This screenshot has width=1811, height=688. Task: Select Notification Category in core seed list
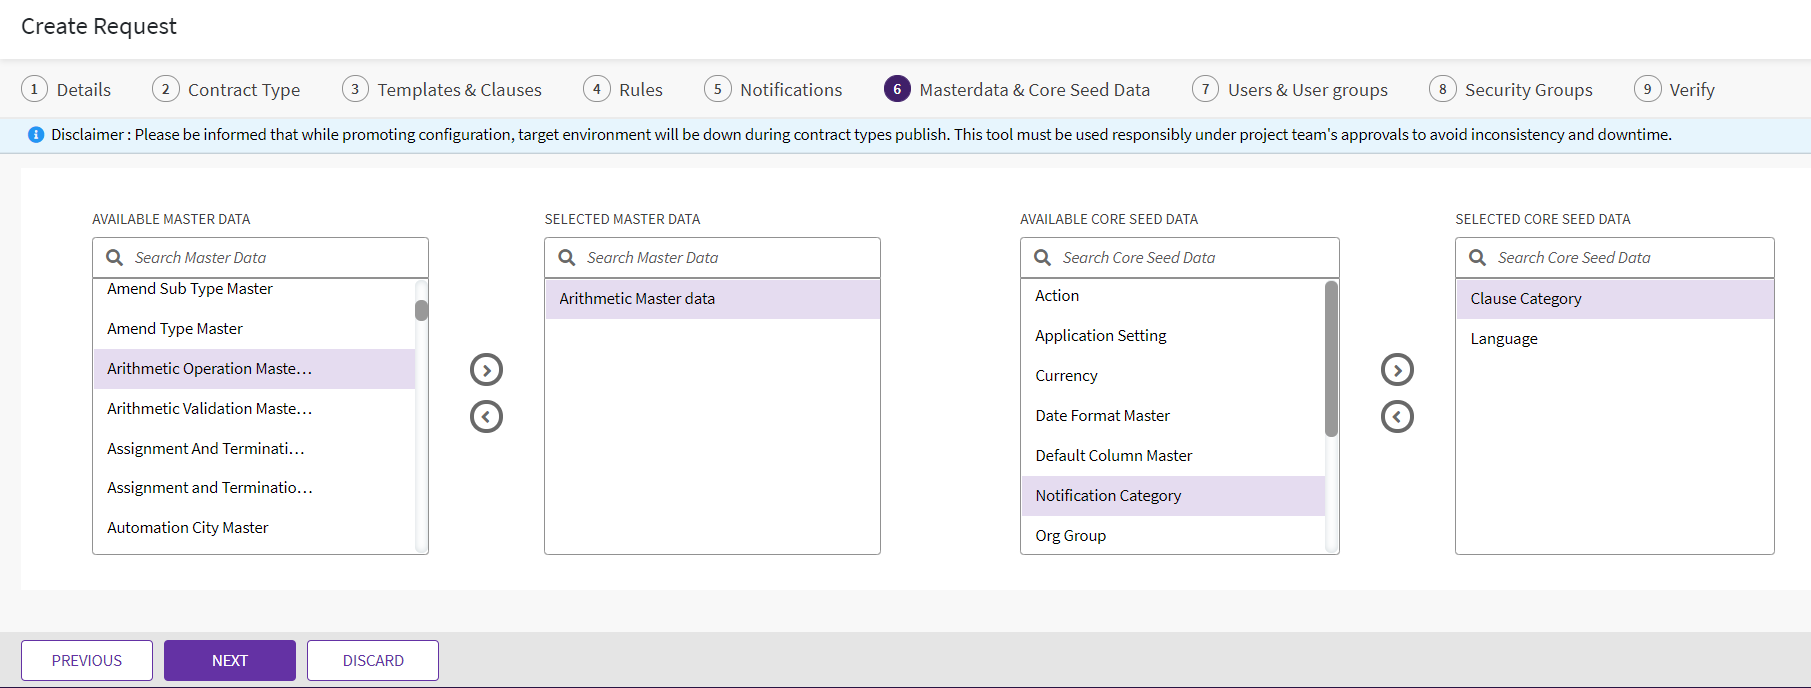point(1108,496)
